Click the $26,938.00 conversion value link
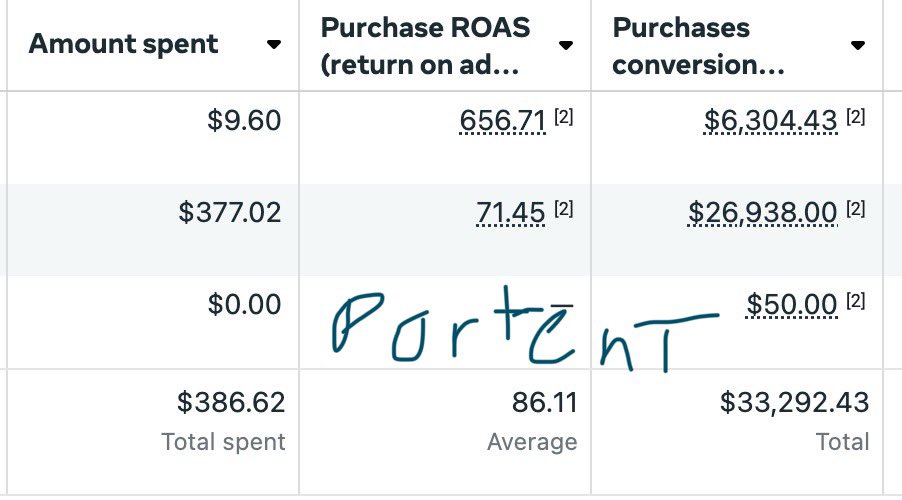The width and height of the screenshot is (902, 500). (x=762, y=212)
